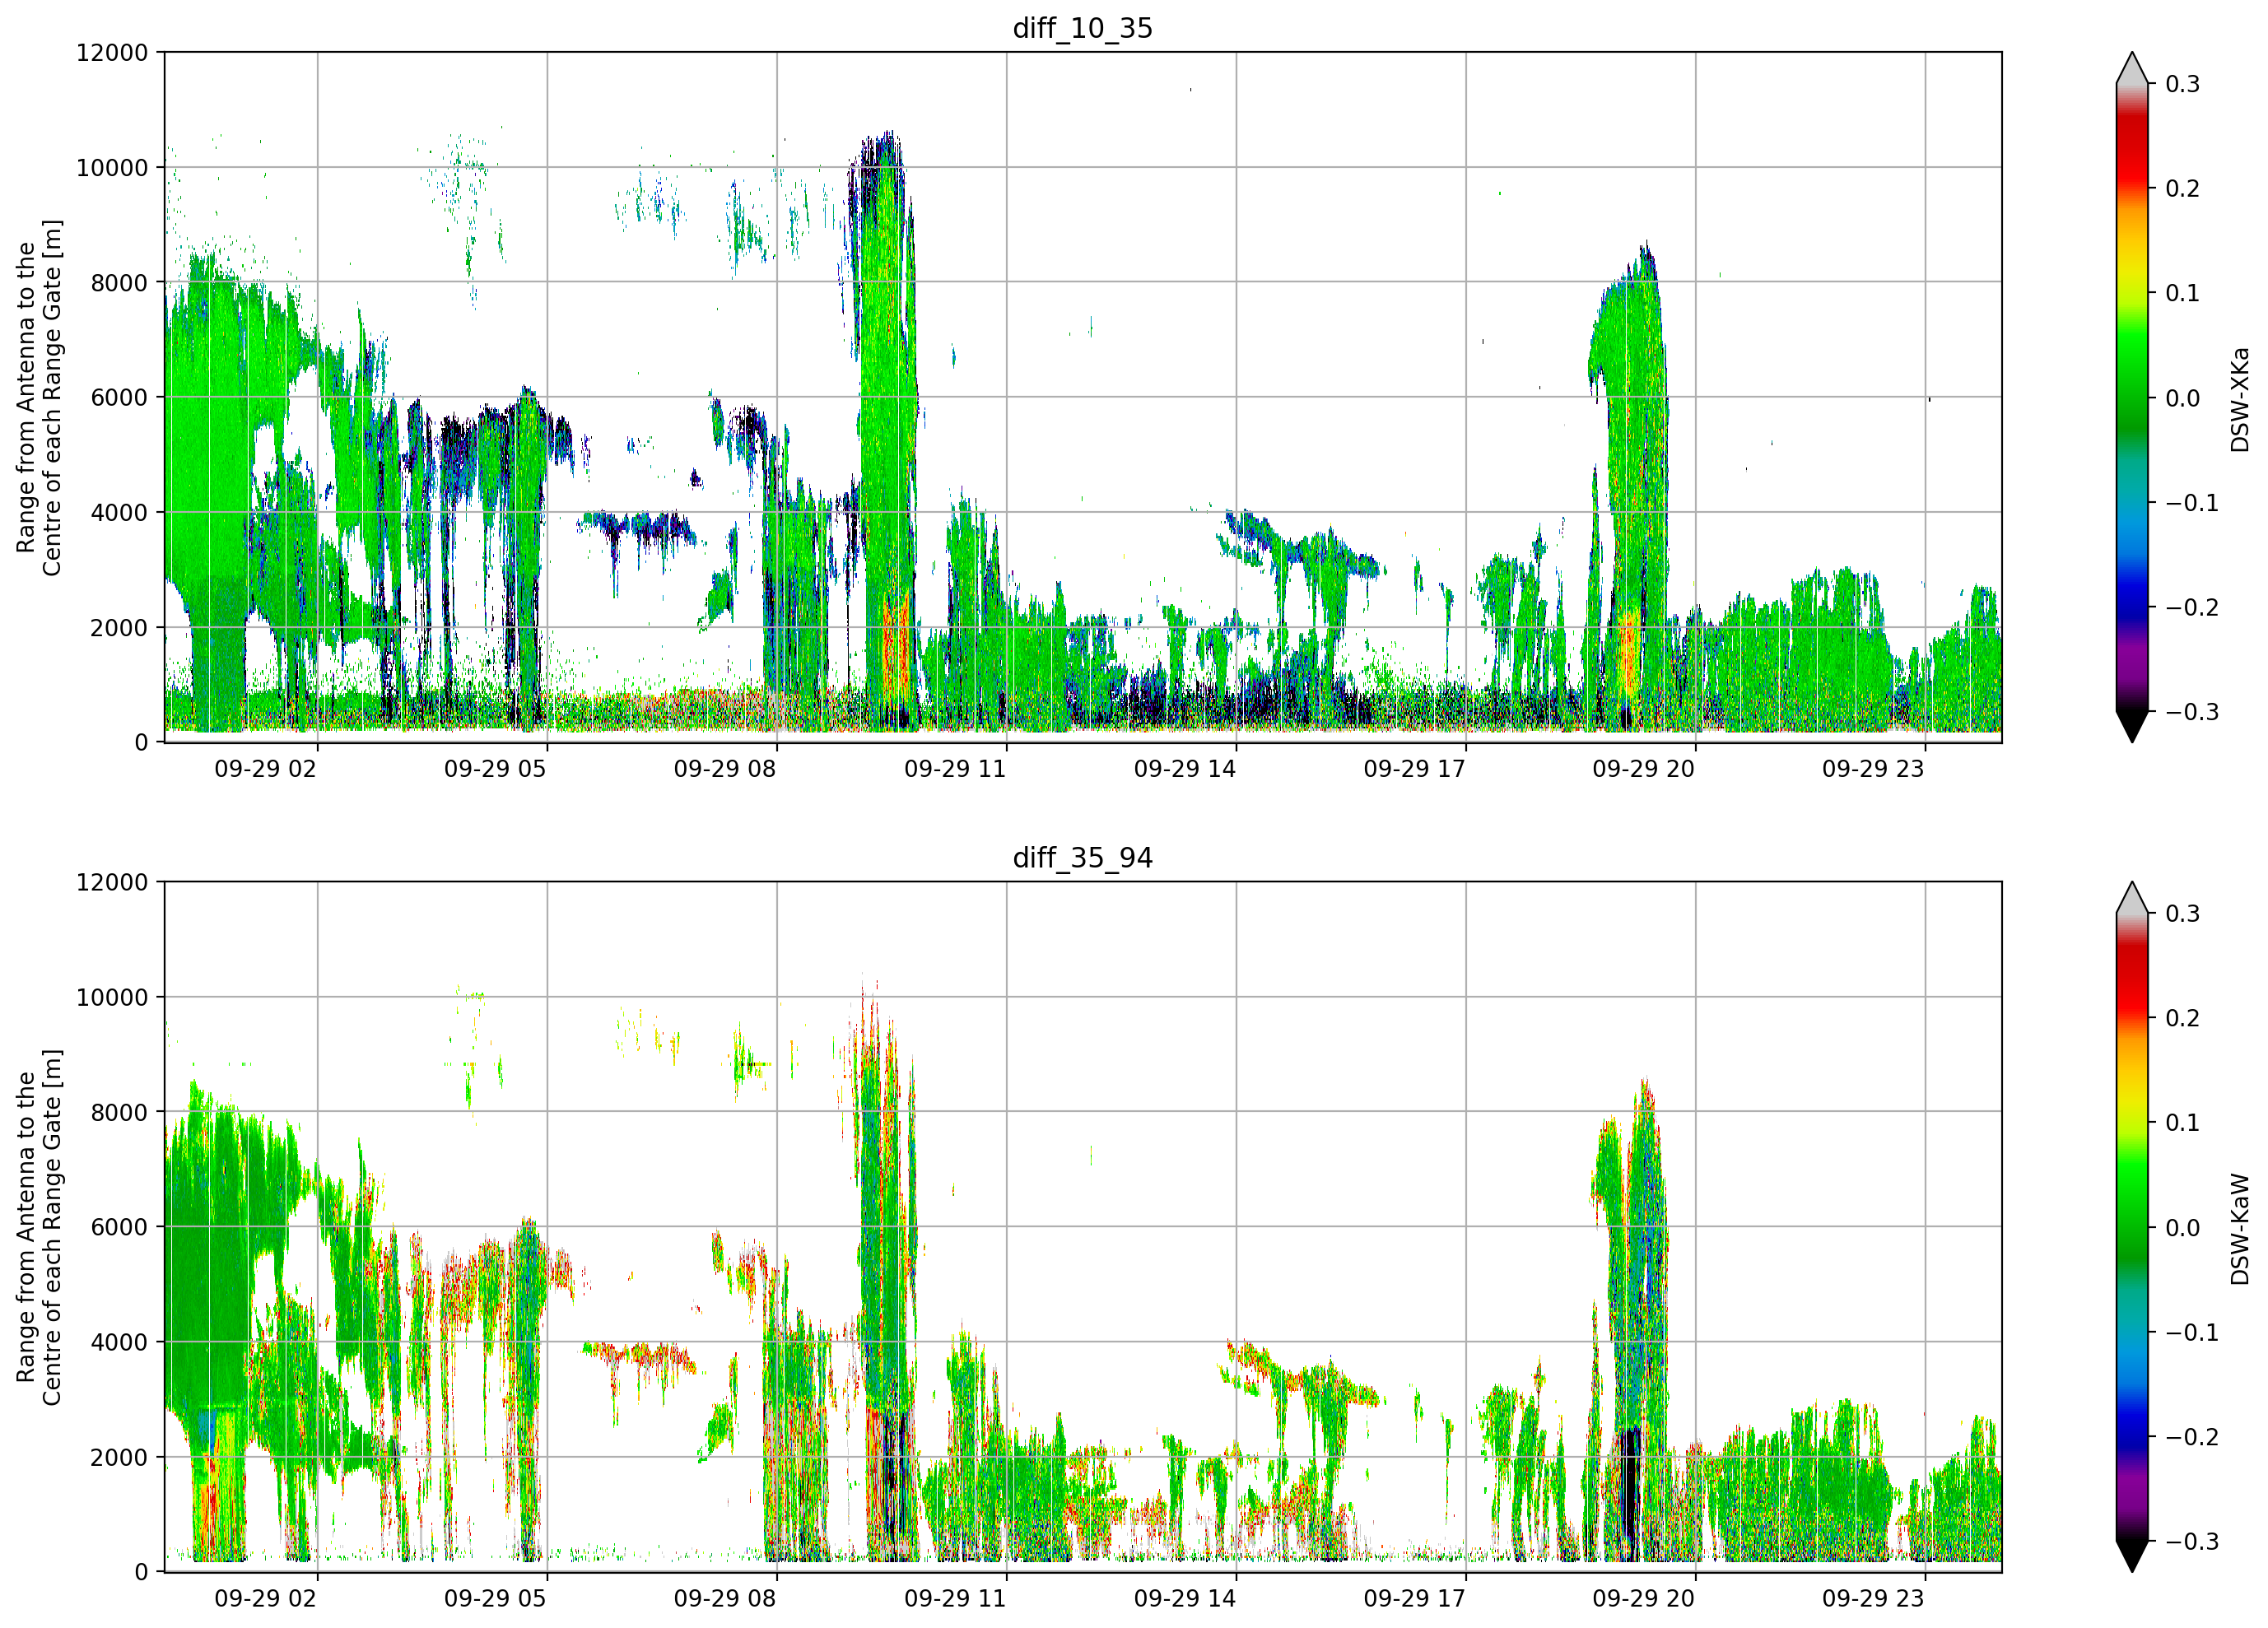The image size is (2268, 1628).
Task: Select the DSW-KaW colorbar label
Action: point(2240,1229)
